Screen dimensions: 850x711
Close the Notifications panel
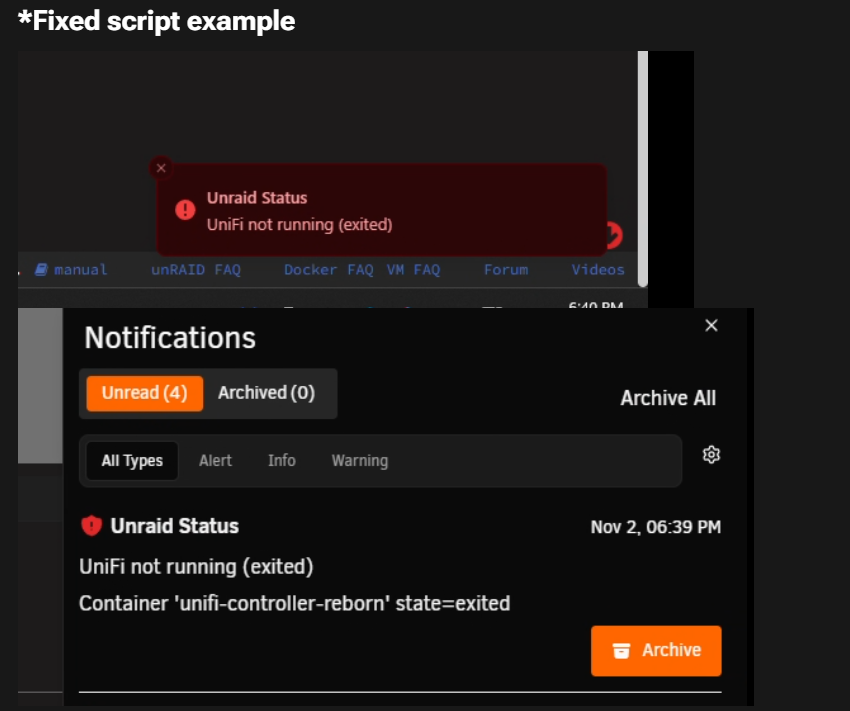[711, 325]
